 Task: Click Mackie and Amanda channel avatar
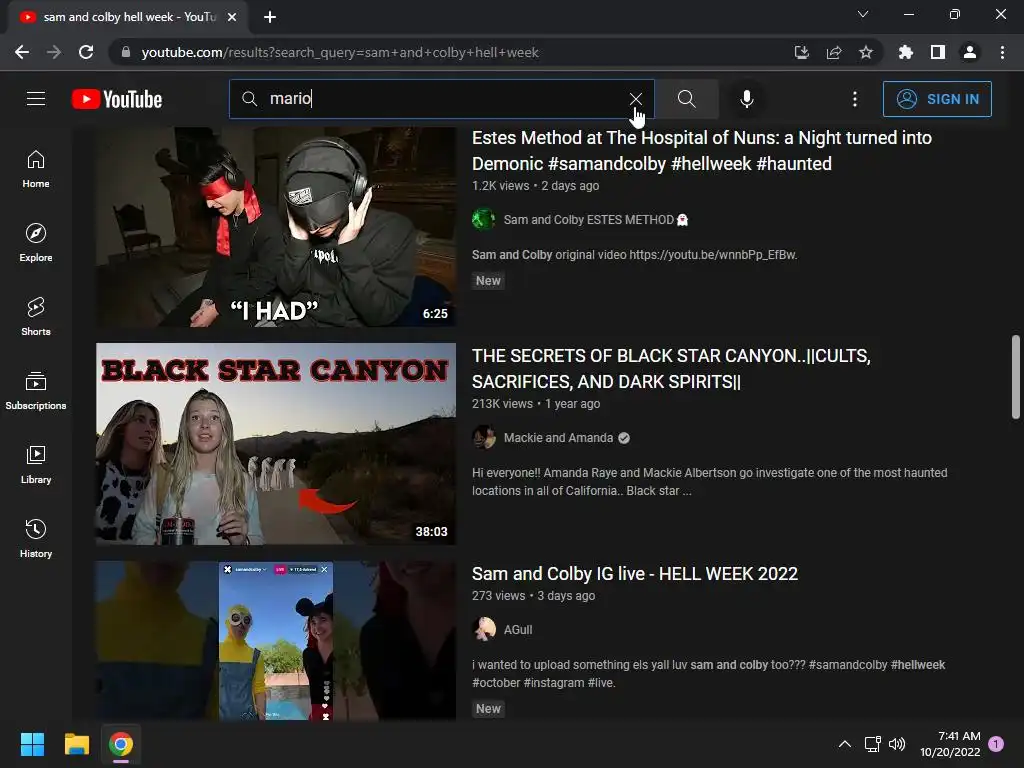point(484,438)
